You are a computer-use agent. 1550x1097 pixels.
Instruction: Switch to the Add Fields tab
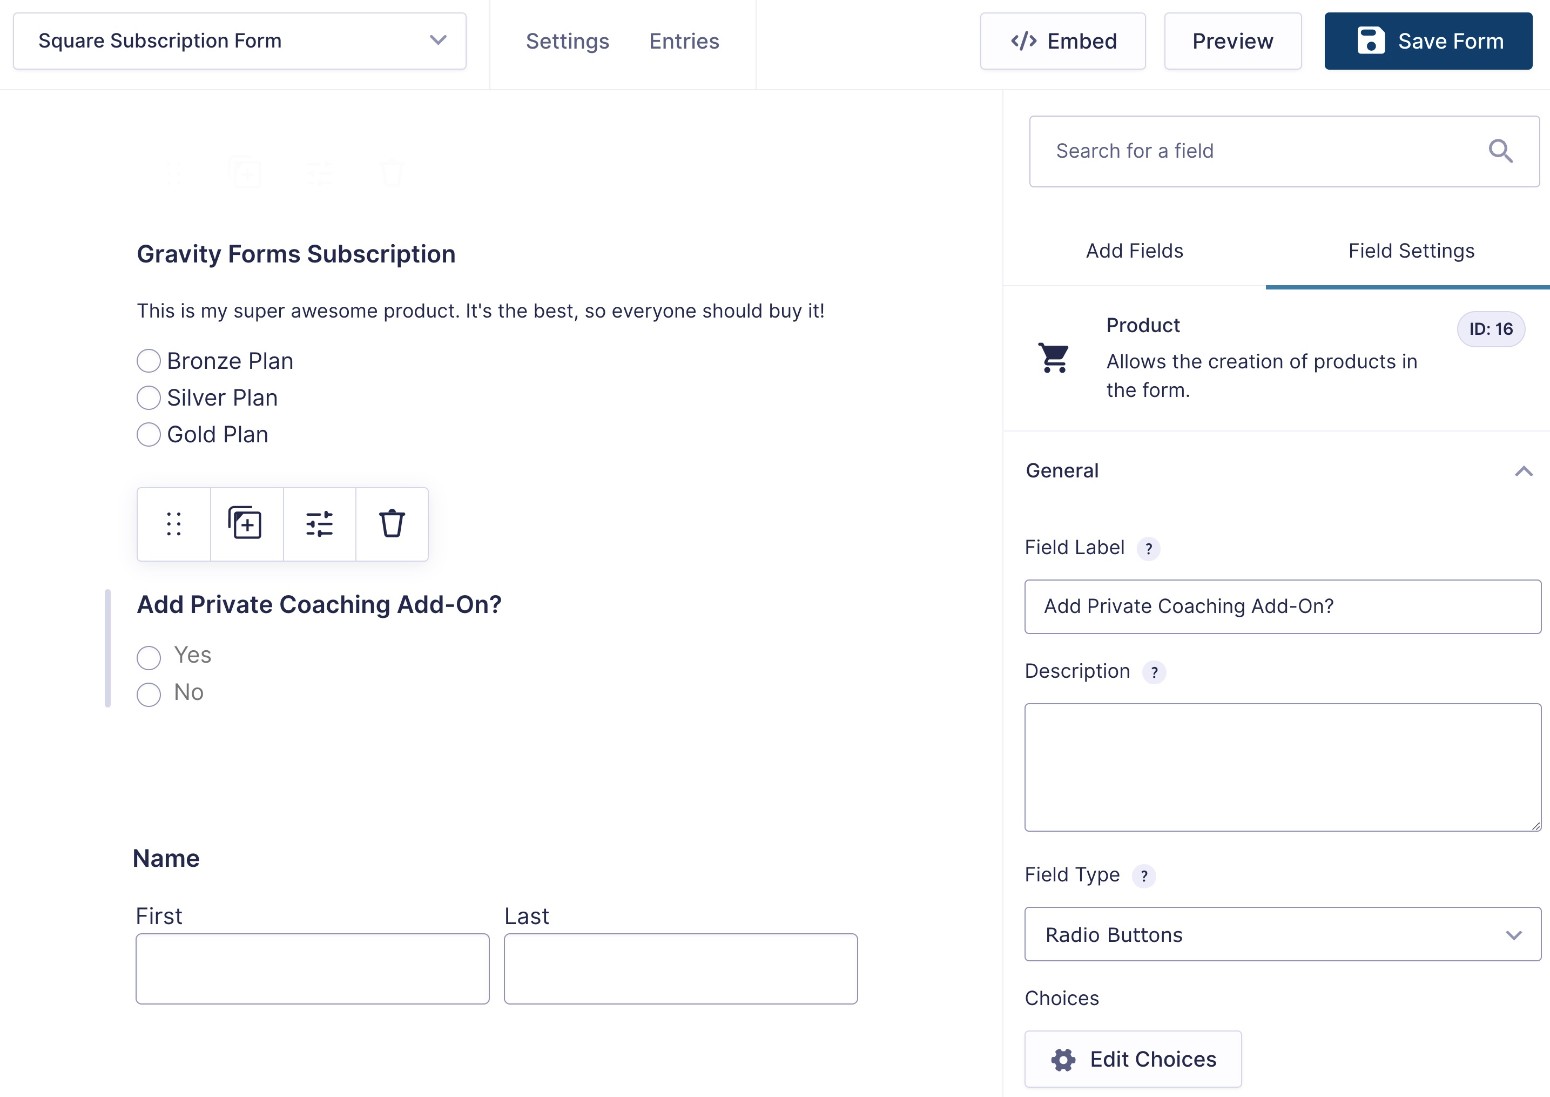pos(1135,251)
